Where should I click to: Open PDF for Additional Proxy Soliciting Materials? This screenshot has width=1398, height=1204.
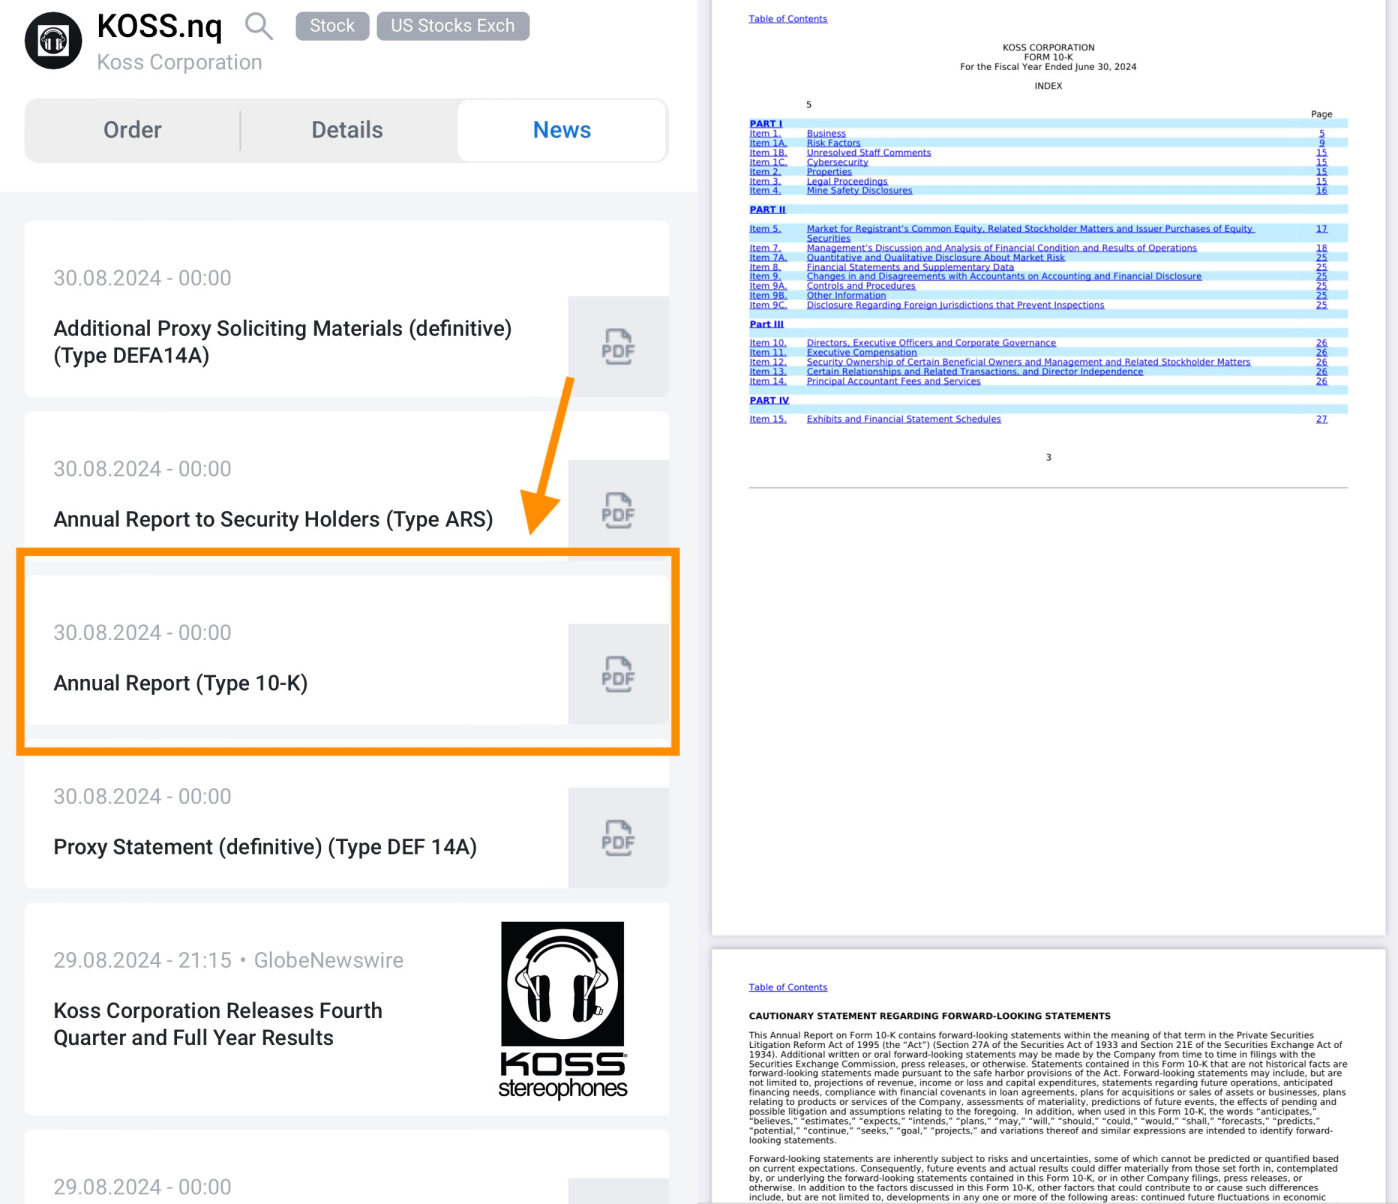click(x=617, y=347)
